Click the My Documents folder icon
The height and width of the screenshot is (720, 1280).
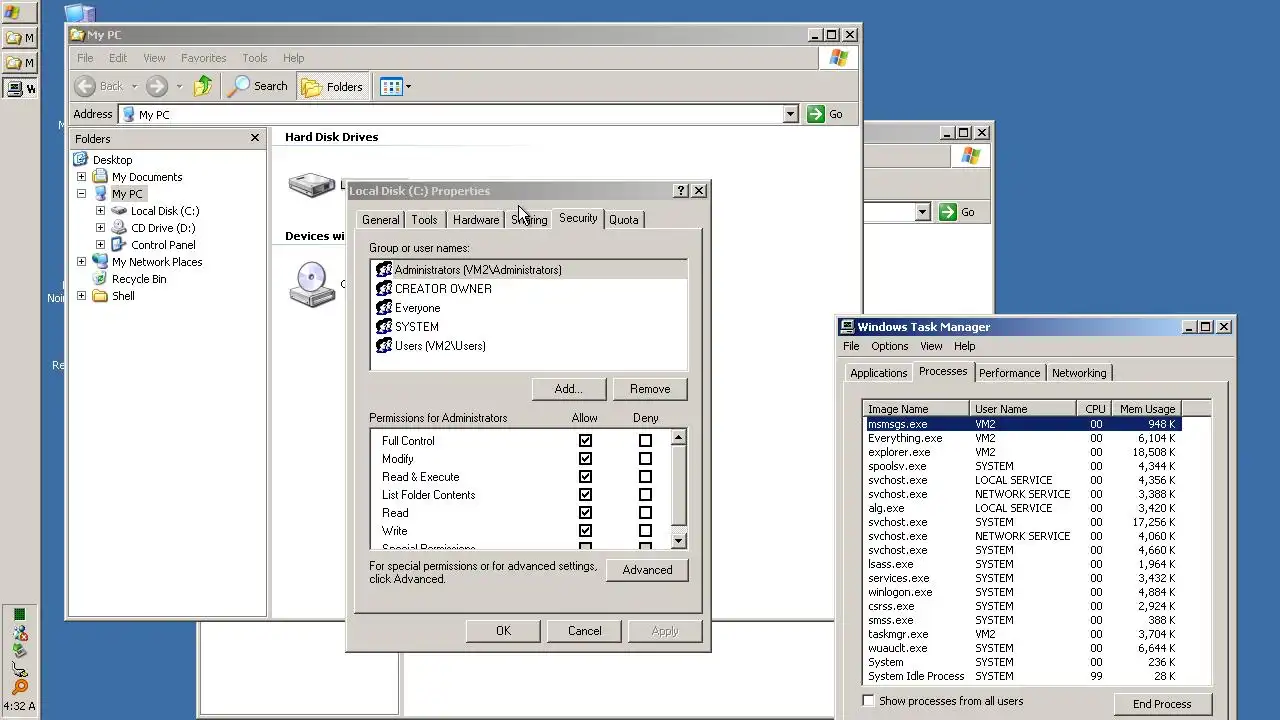(100, 177)
